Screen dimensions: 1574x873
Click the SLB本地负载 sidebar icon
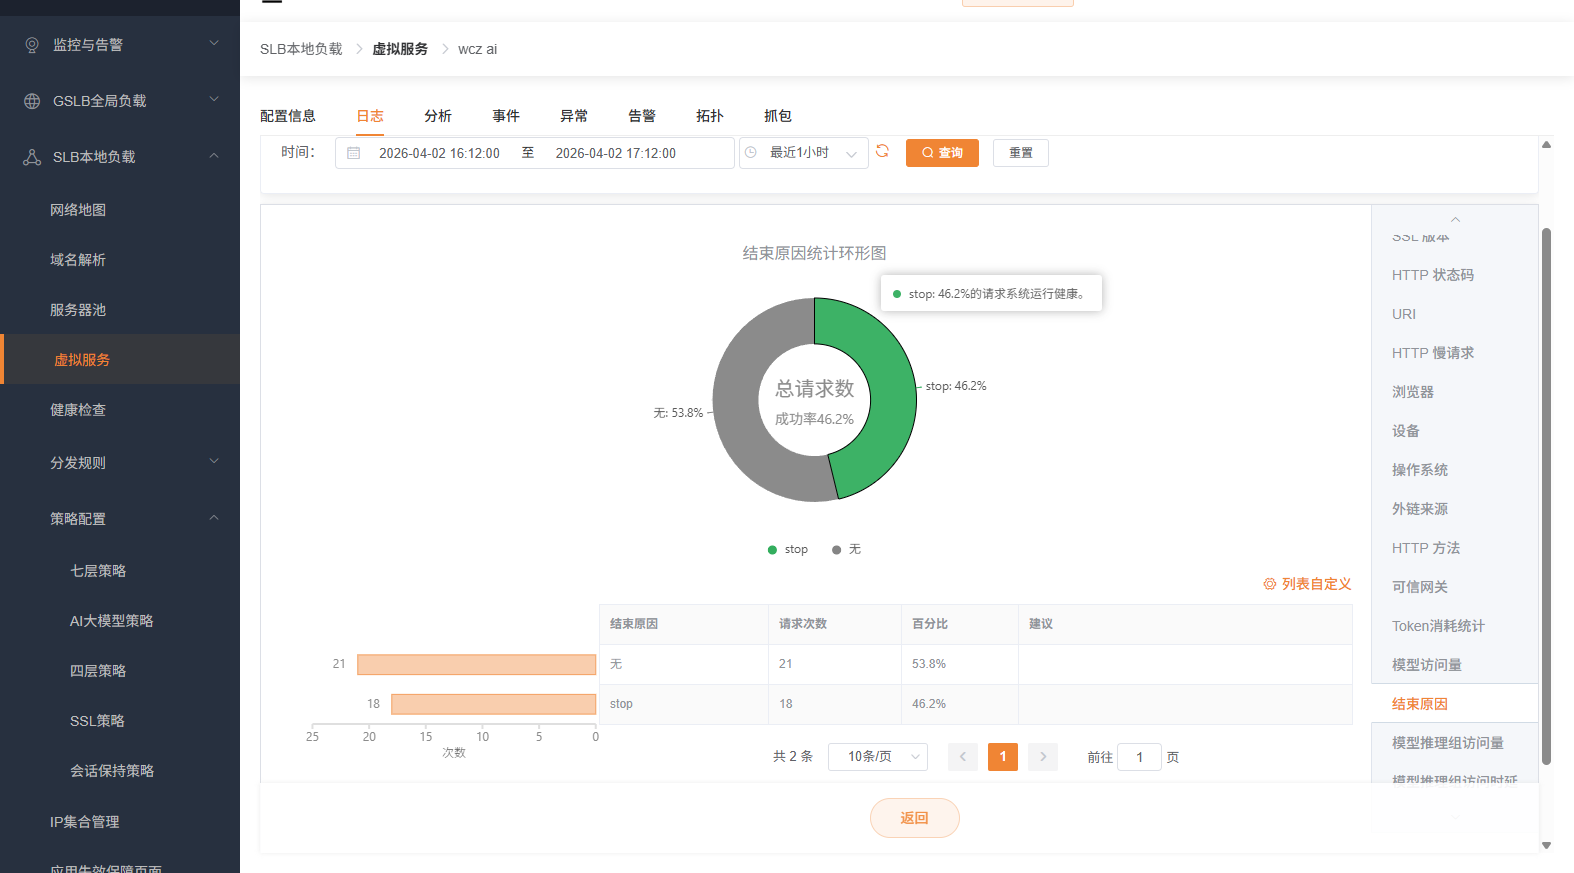(x=32, y=157)
